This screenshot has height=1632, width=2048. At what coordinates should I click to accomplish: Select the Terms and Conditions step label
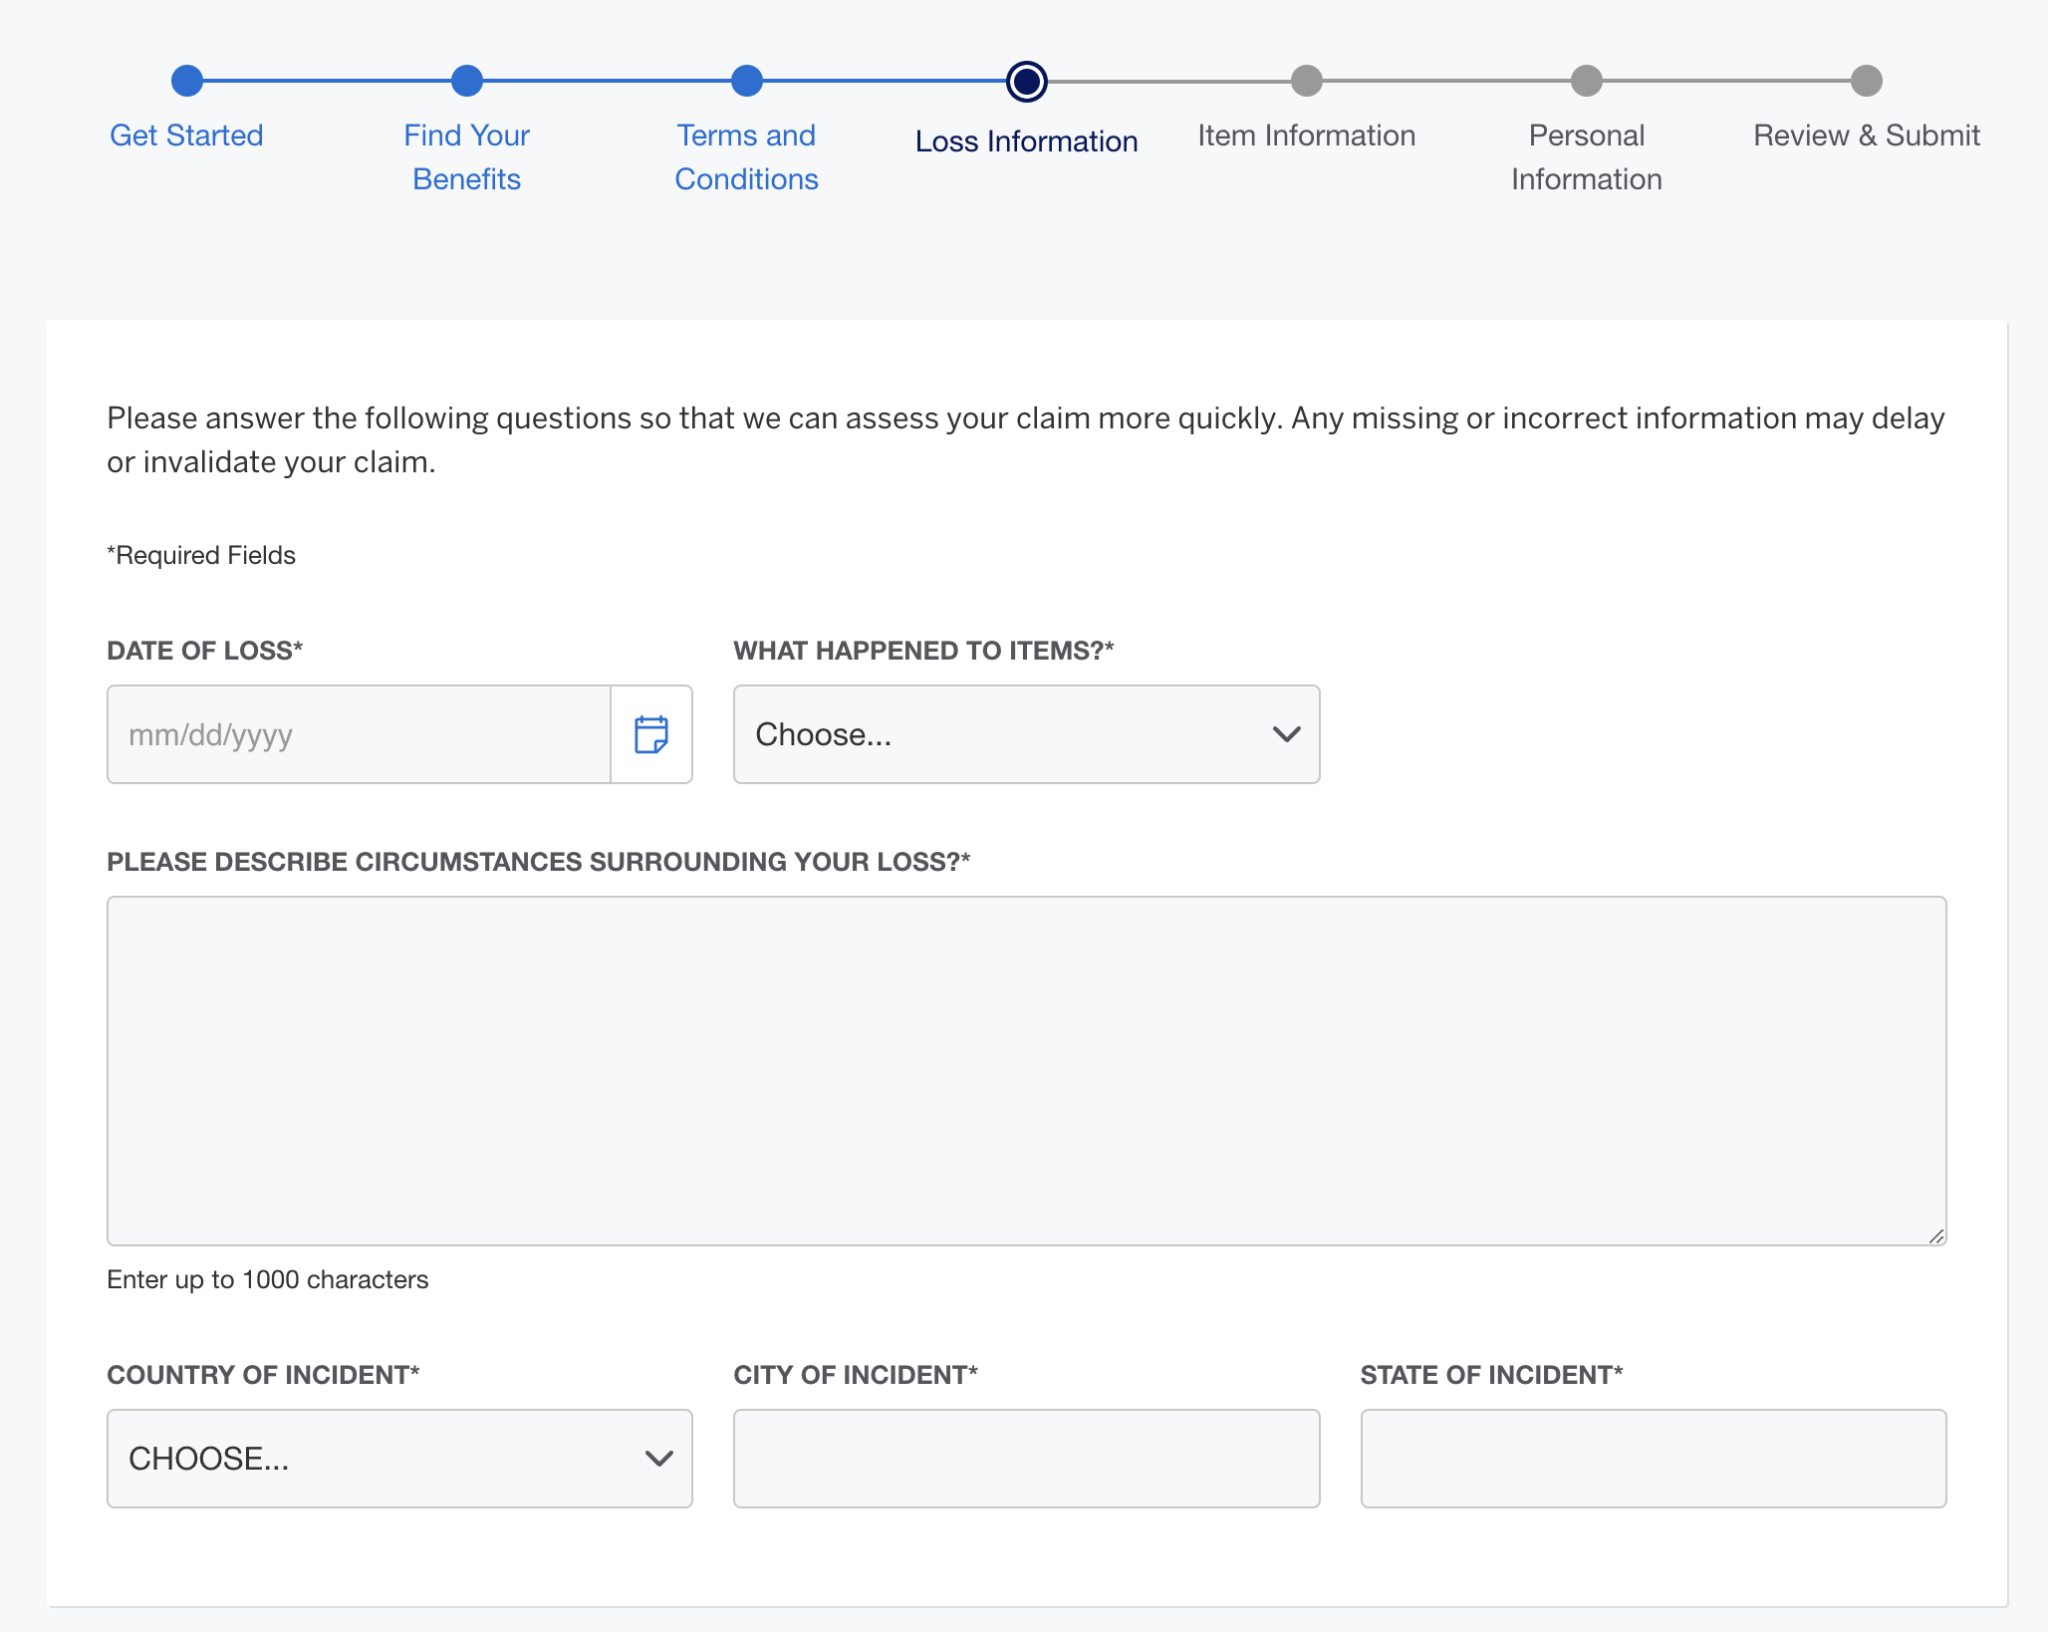747,157
